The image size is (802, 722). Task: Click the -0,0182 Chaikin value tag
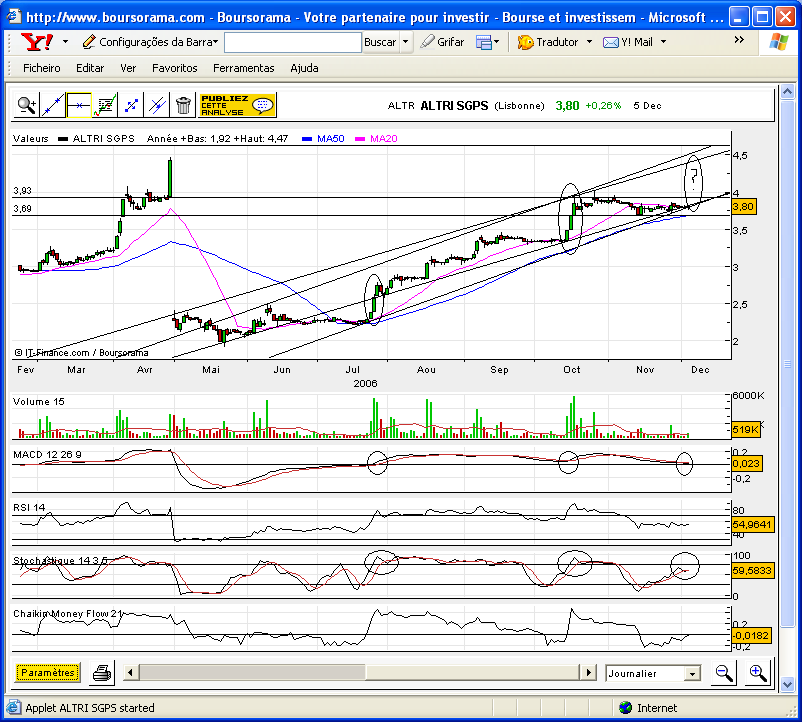click(x=751, y=636)
